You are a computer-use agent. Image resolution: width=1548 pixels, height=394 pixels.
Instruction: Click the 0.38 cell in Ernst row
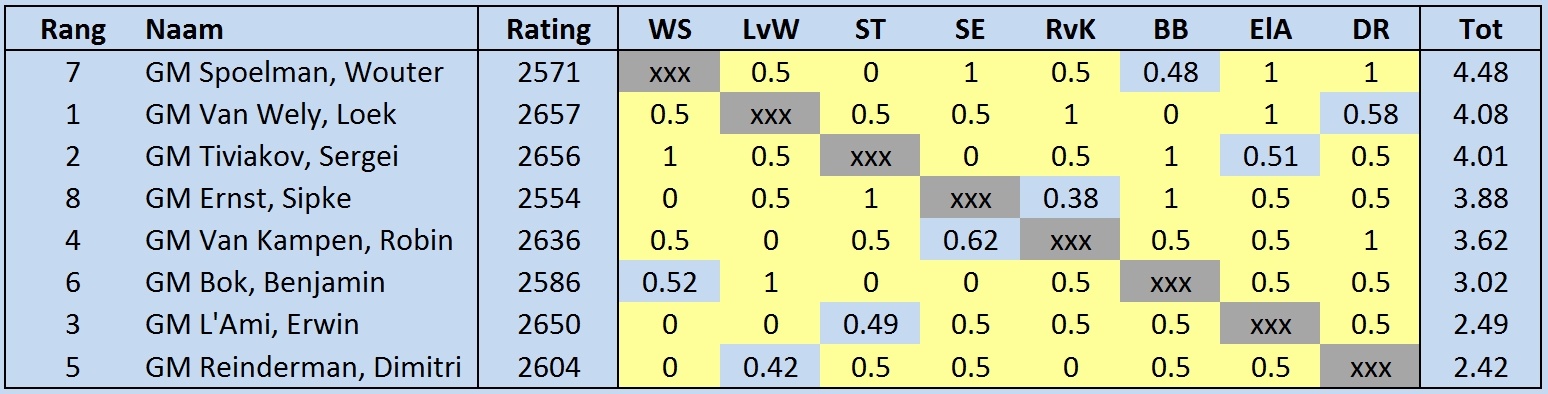(x=1069, y=198)
